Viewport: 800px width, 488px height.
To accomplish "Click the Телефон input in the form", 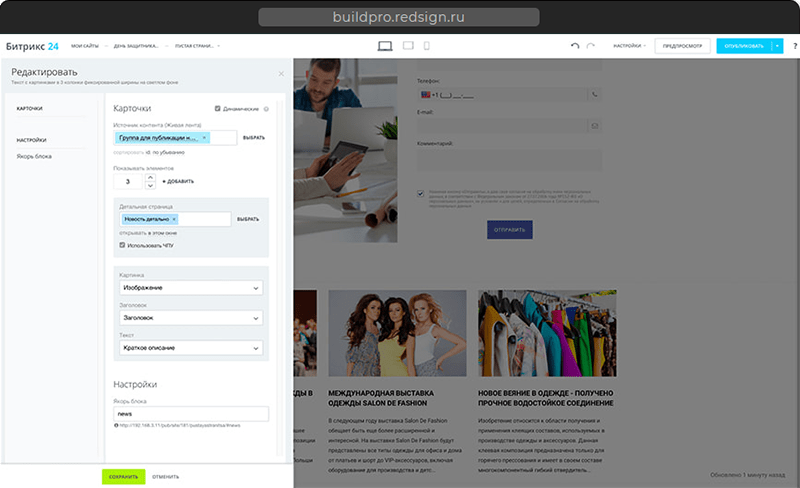I will (503, 94).
